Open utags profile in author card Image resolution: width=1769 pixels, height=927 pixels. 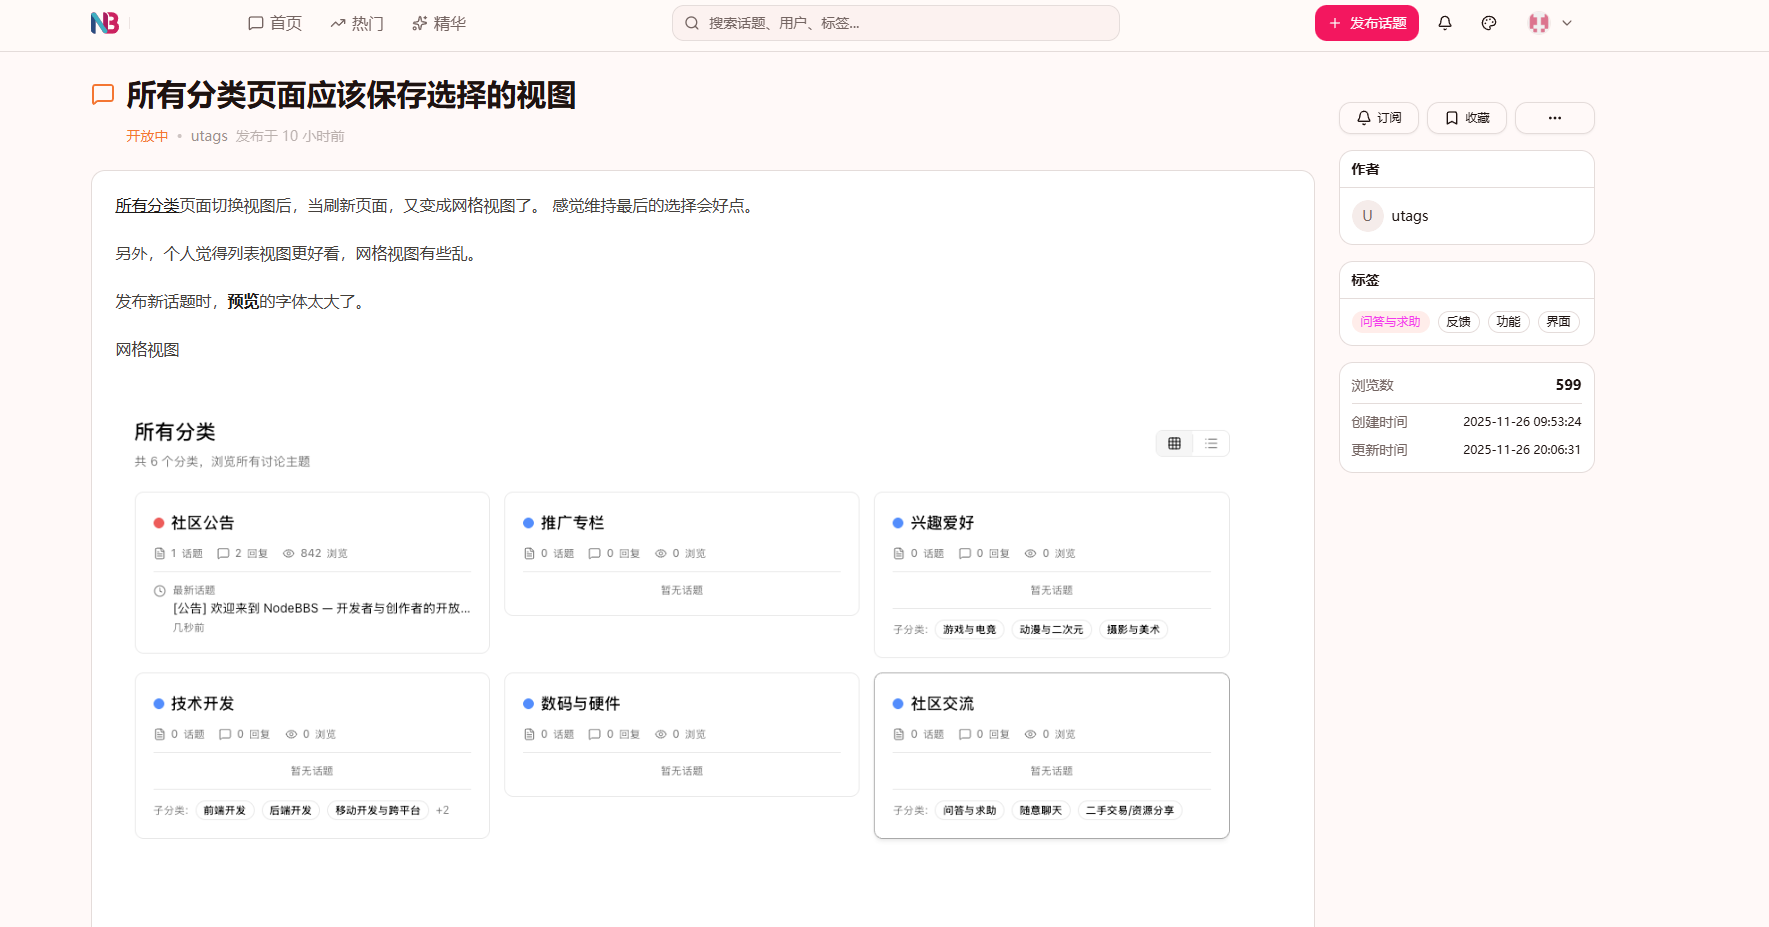1410,216
